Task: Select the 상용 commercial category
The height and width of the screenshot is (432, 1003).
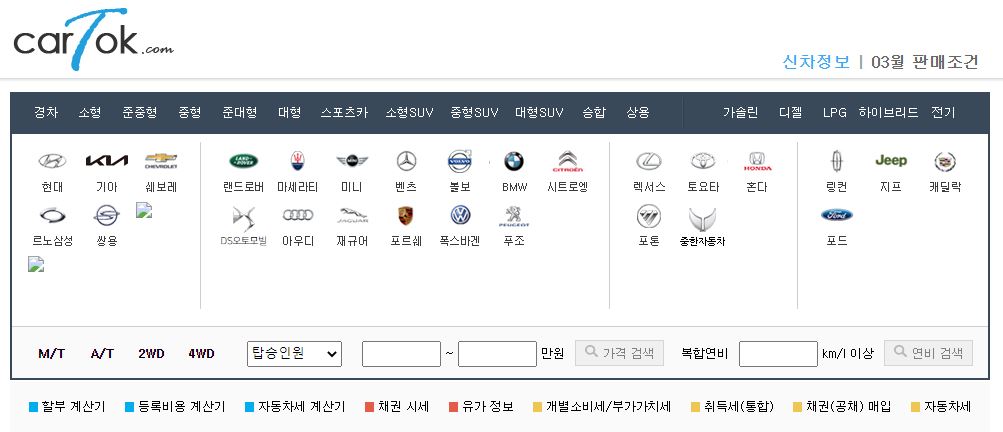Action: pyautogui.click(x=638, y=113)
